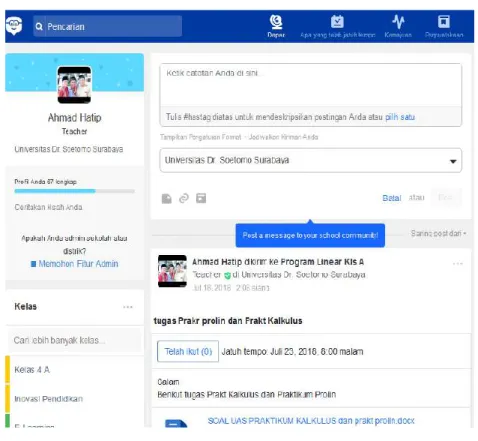The height and width of the screenshot is (441, 478).
Task: Click Ahmad Hatip dikirim ke Program Linear header
Action: point(278,262)
